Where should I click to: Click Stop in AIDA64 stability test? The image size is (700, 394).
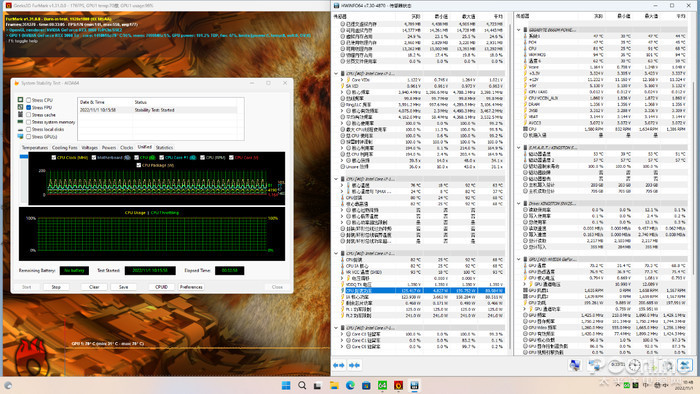(x=56, y=287)
